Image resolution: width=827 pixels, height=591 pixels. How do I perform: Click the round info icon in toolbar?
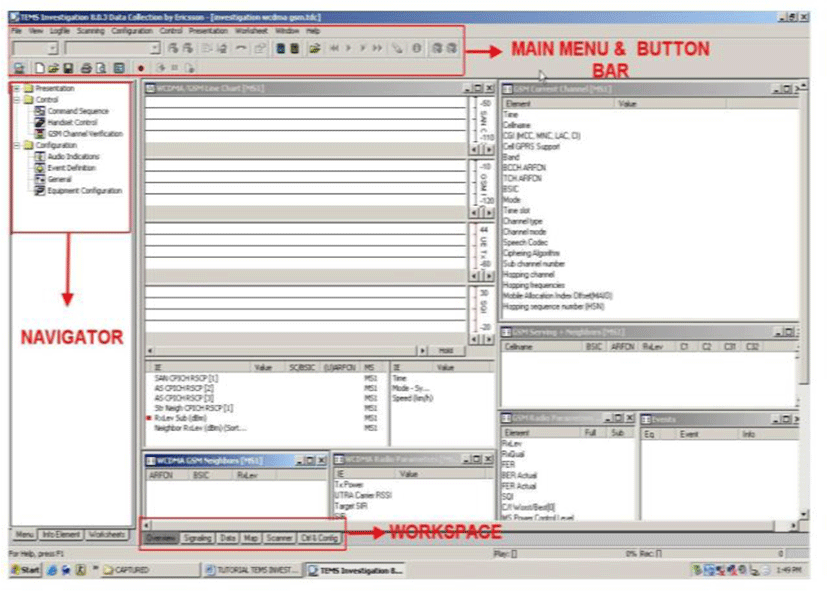pos(417,49)
